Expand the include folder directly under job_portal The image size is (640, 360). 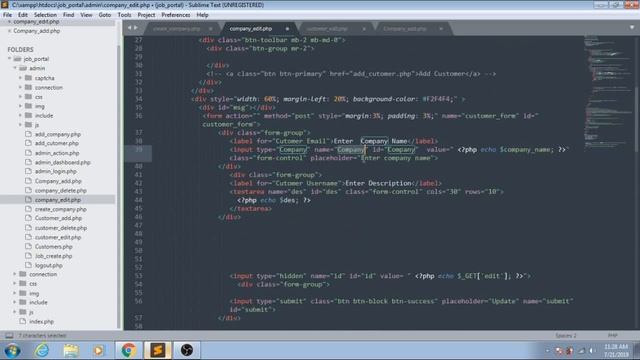[15, 302]
